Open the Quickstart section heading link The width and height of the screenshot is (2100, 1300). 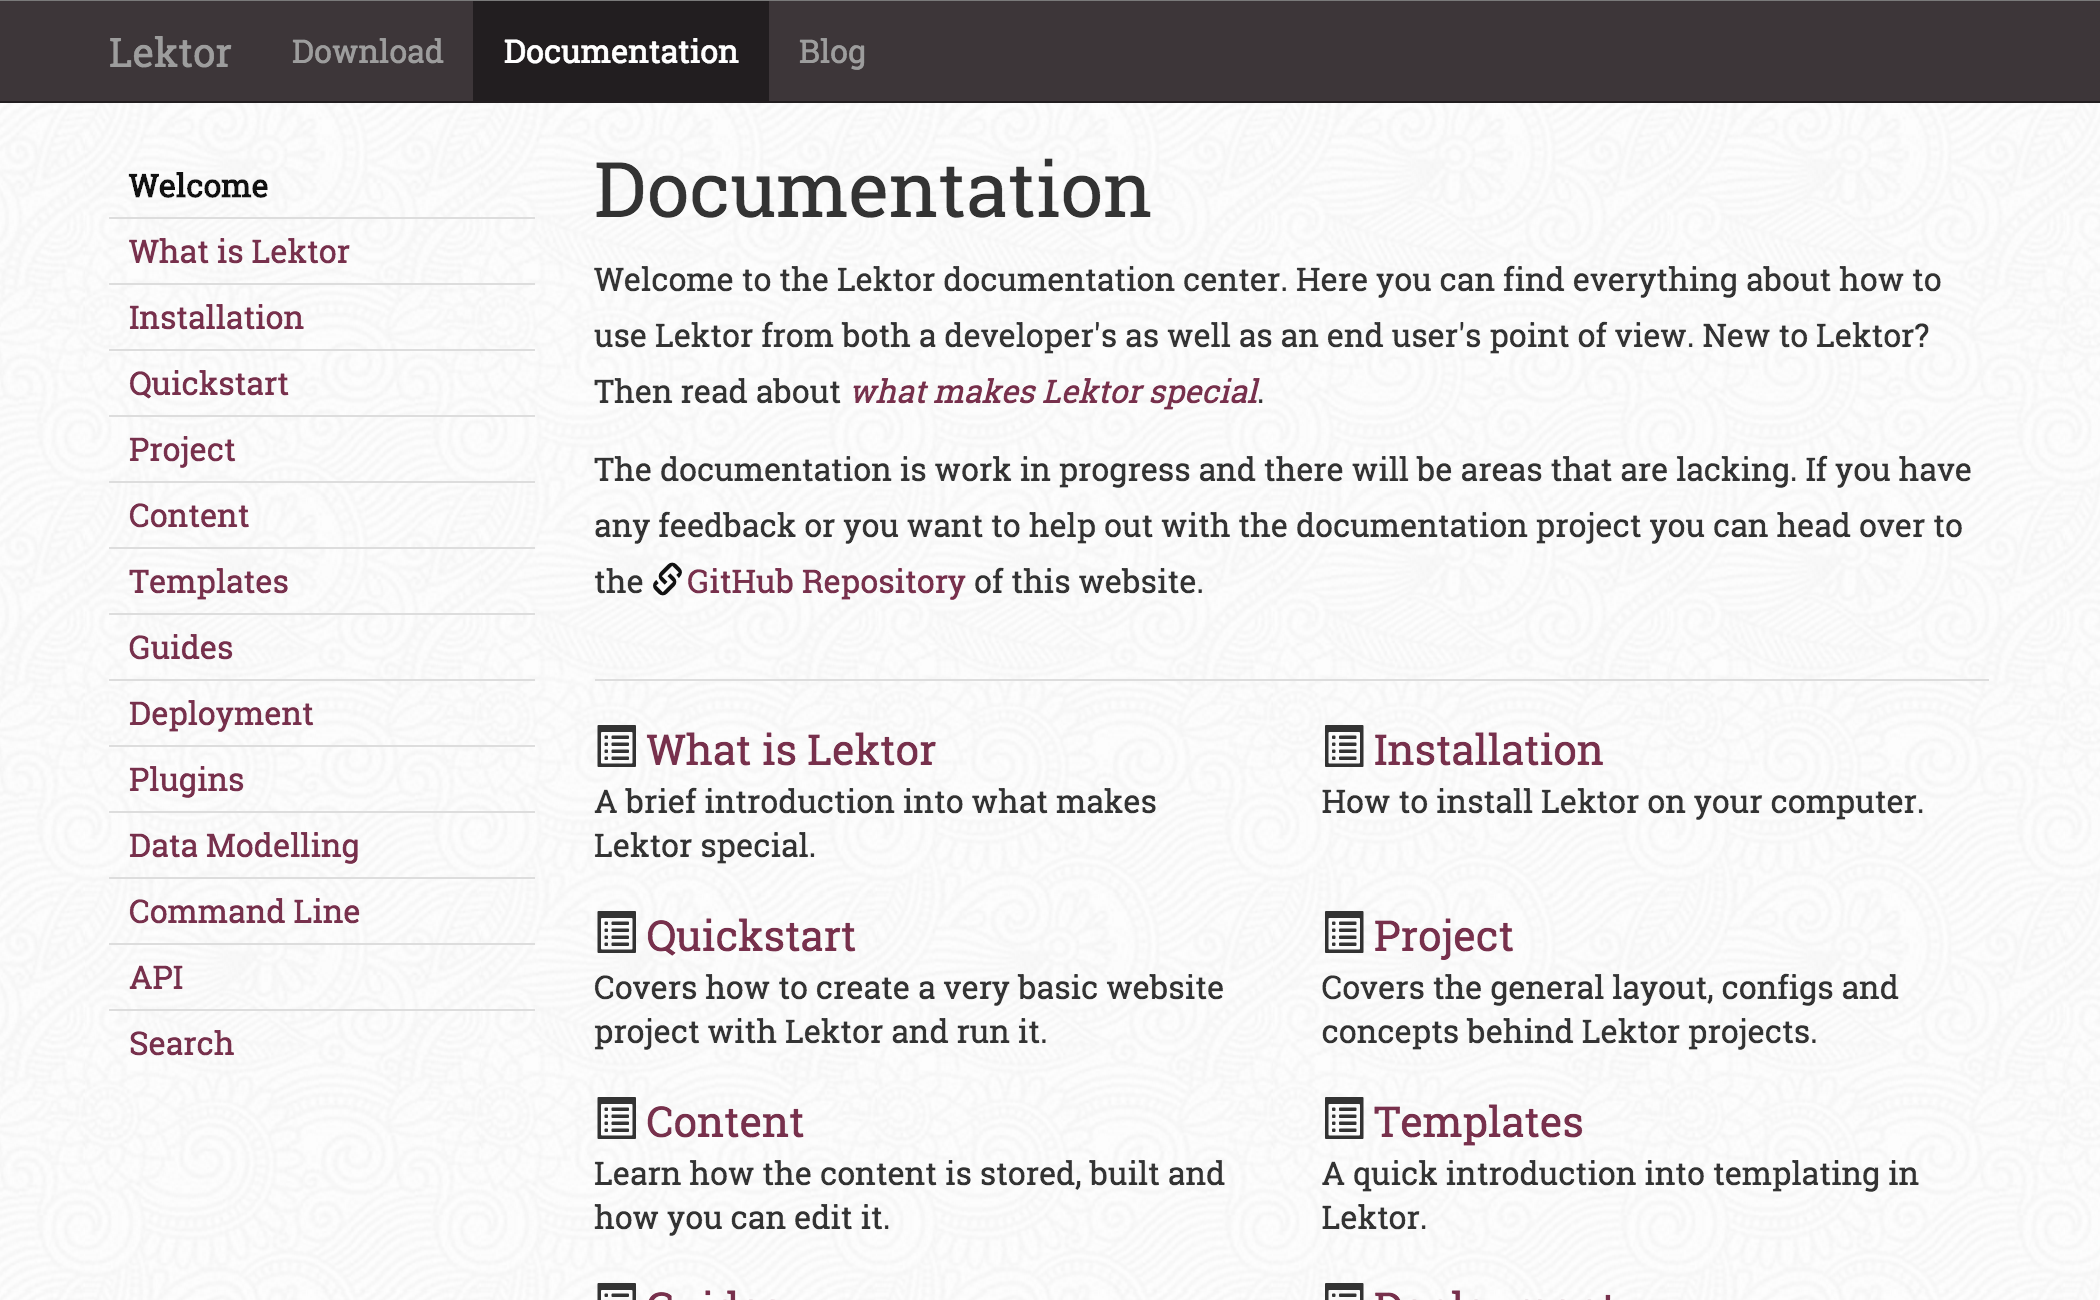pyautogui.click(x=751, y=936)
